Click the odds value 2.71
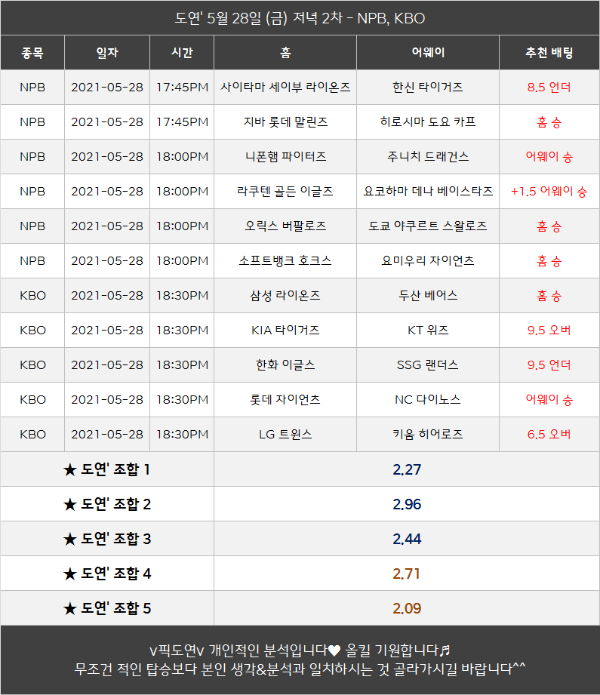Viewport: 600px width, 695px height. (x=406, y=574)
